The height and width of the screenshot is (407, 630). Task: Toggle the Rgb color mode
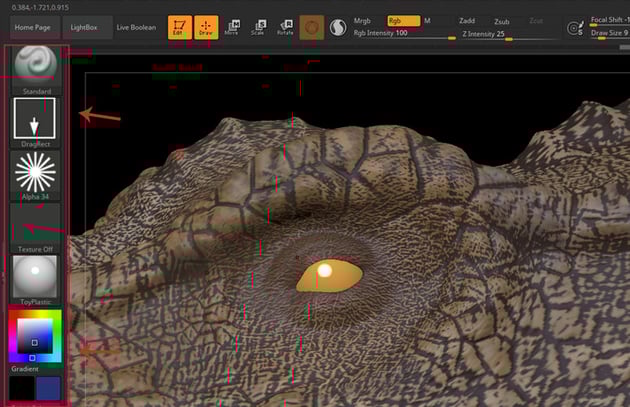[x=402, y=20]
